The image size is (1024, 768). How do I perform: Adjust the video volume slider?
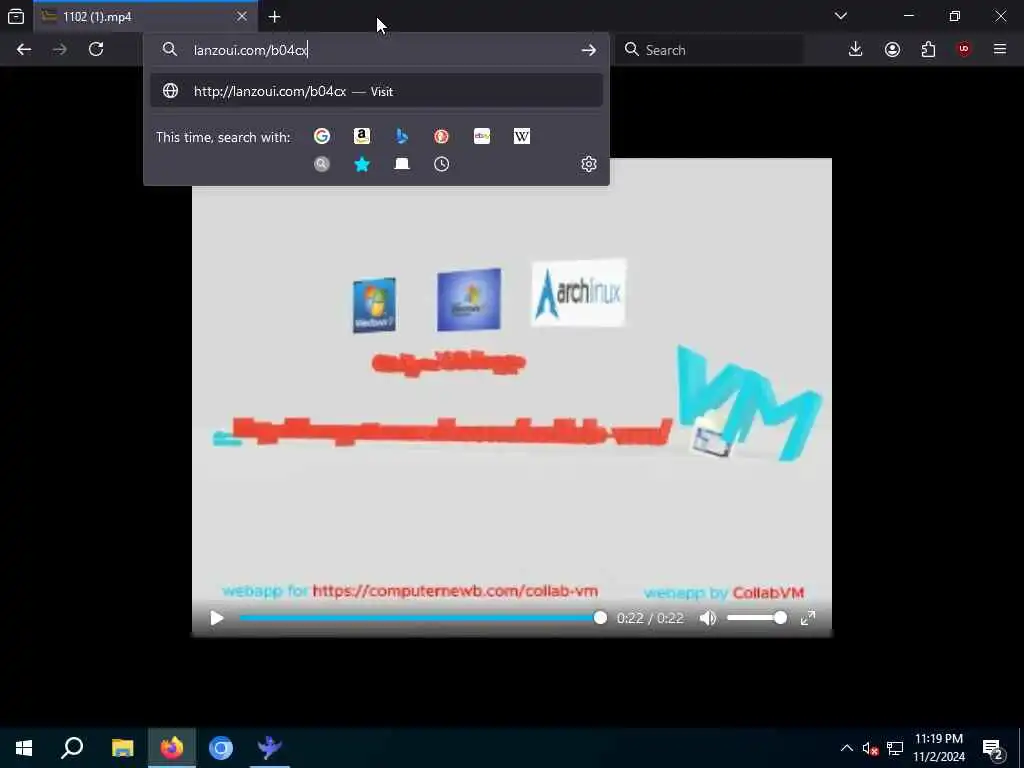756,618
